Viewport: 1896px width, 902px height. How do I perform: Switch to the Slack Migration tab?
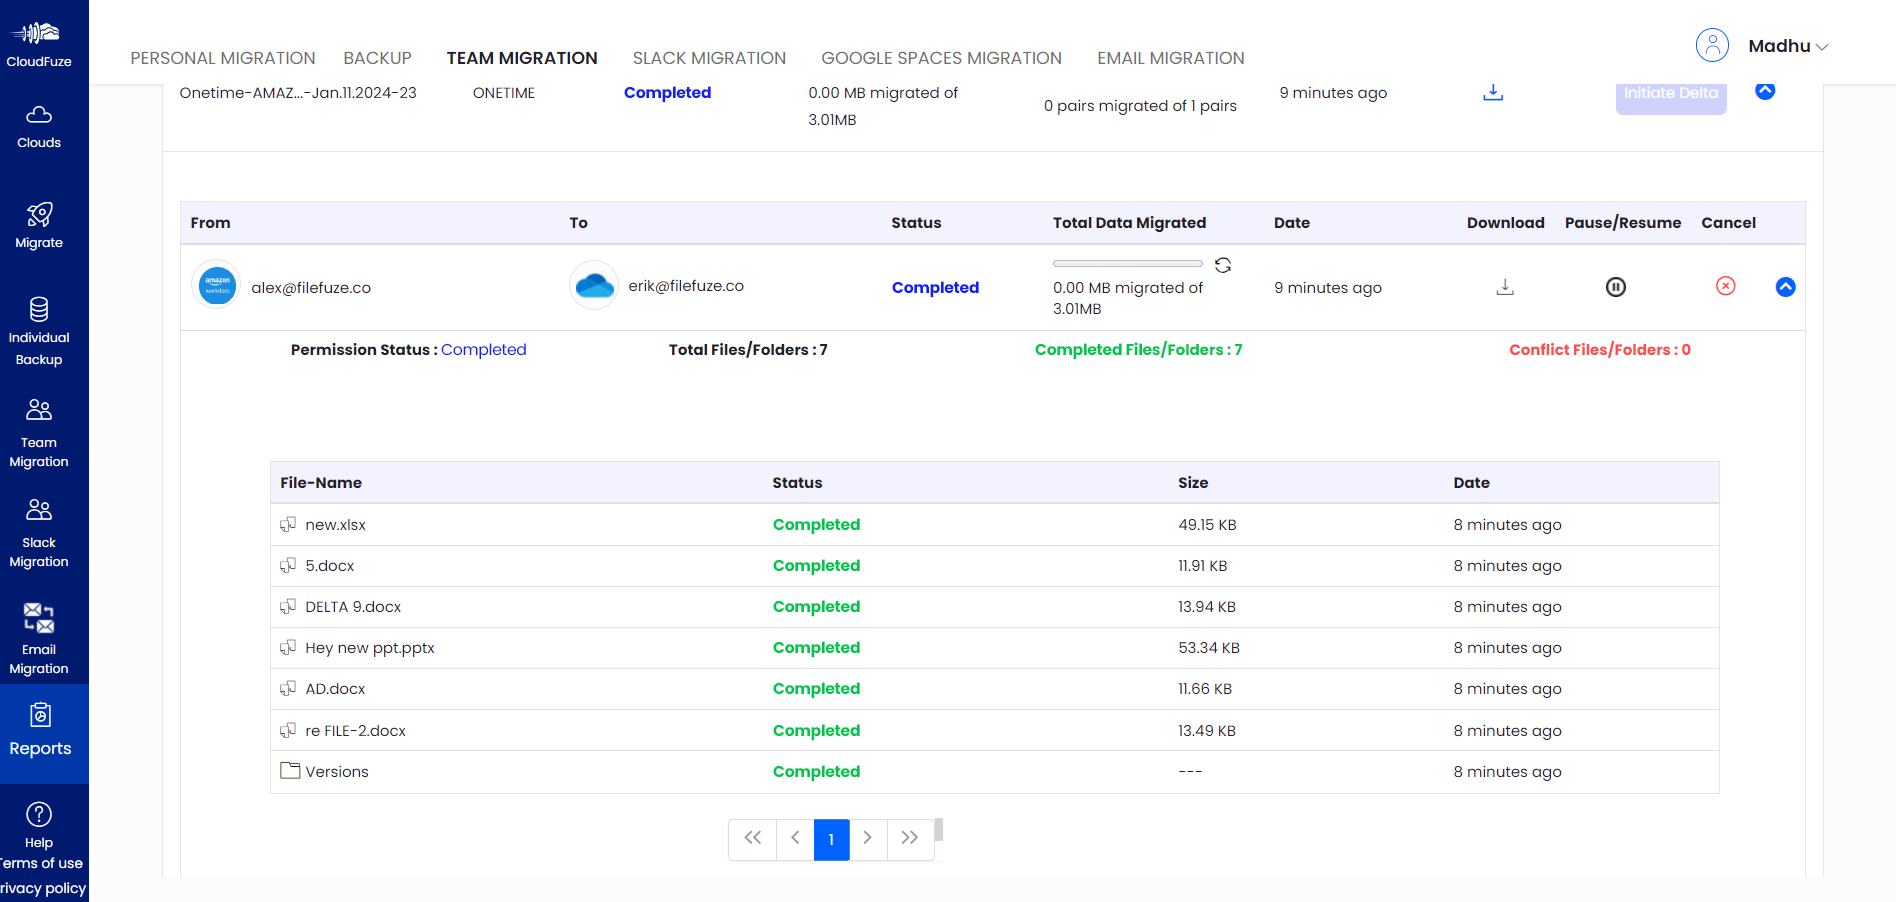click(x=708, y=58)
